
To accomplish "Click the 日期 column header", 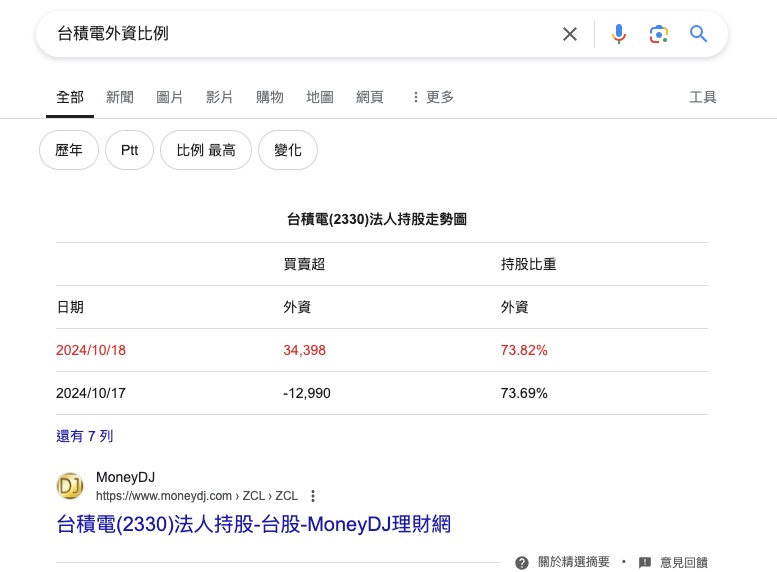I will click(70, 307).
